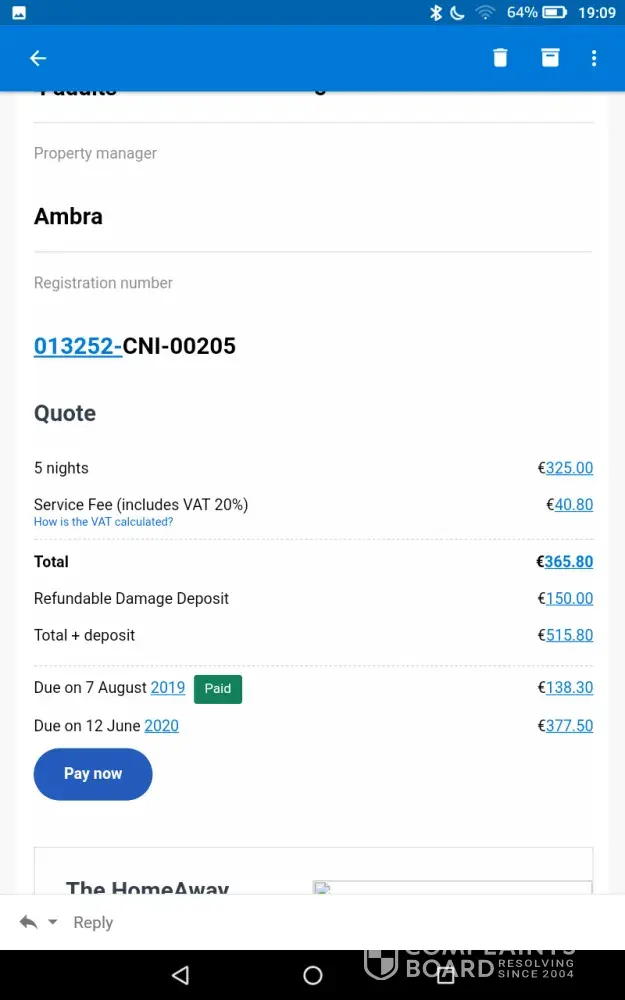Tap the green Paid status badge

[218, 689]
